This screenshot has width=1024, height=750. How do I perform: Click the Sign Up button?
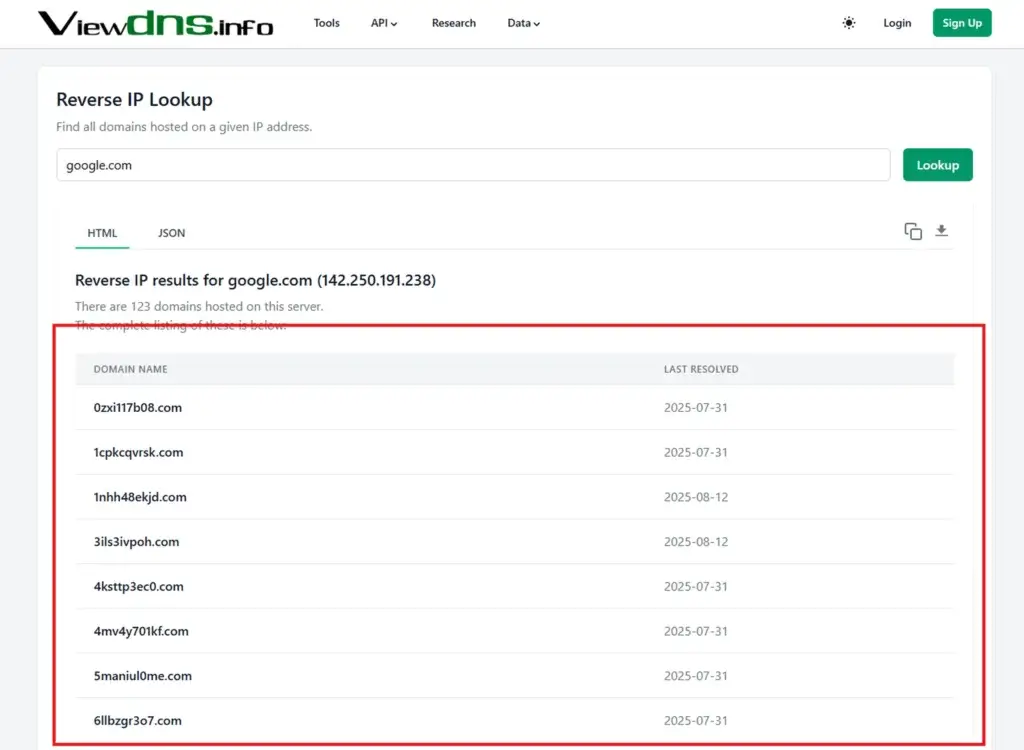(961, 23)
